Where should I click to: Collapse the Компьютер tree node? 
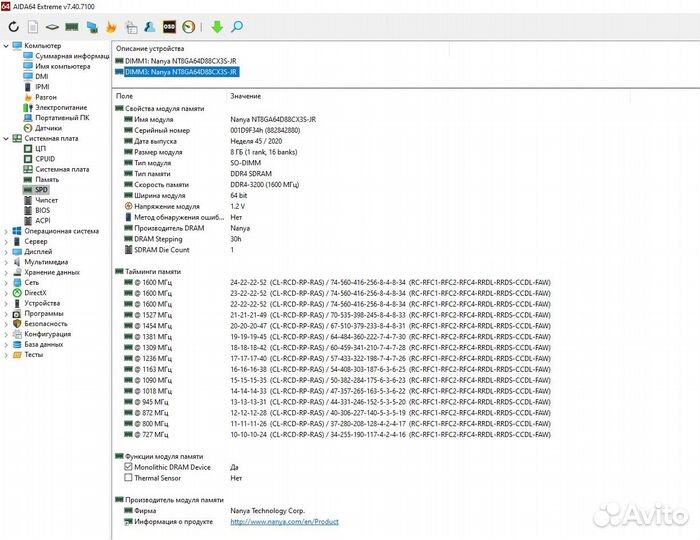click(x=5, y=46)
